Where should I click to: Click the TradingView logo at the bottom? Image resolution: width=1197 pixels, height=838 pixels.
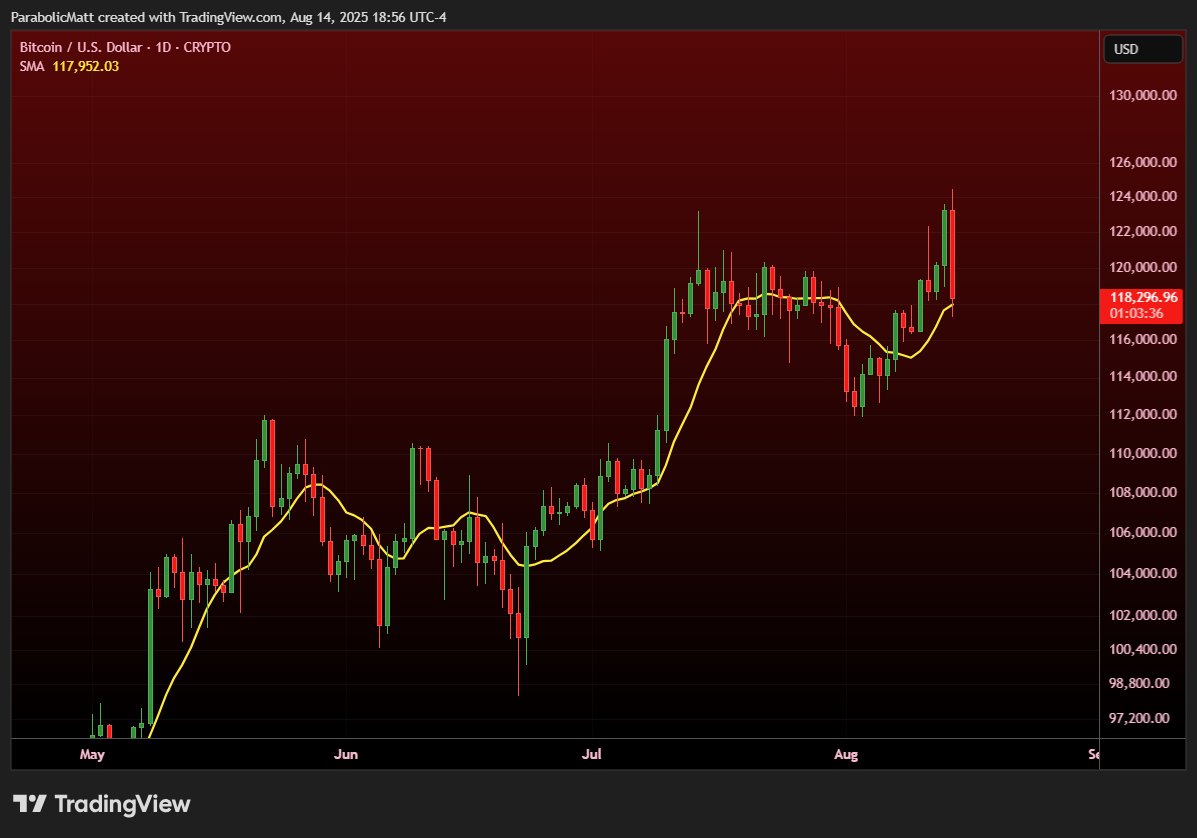point(102,804)
